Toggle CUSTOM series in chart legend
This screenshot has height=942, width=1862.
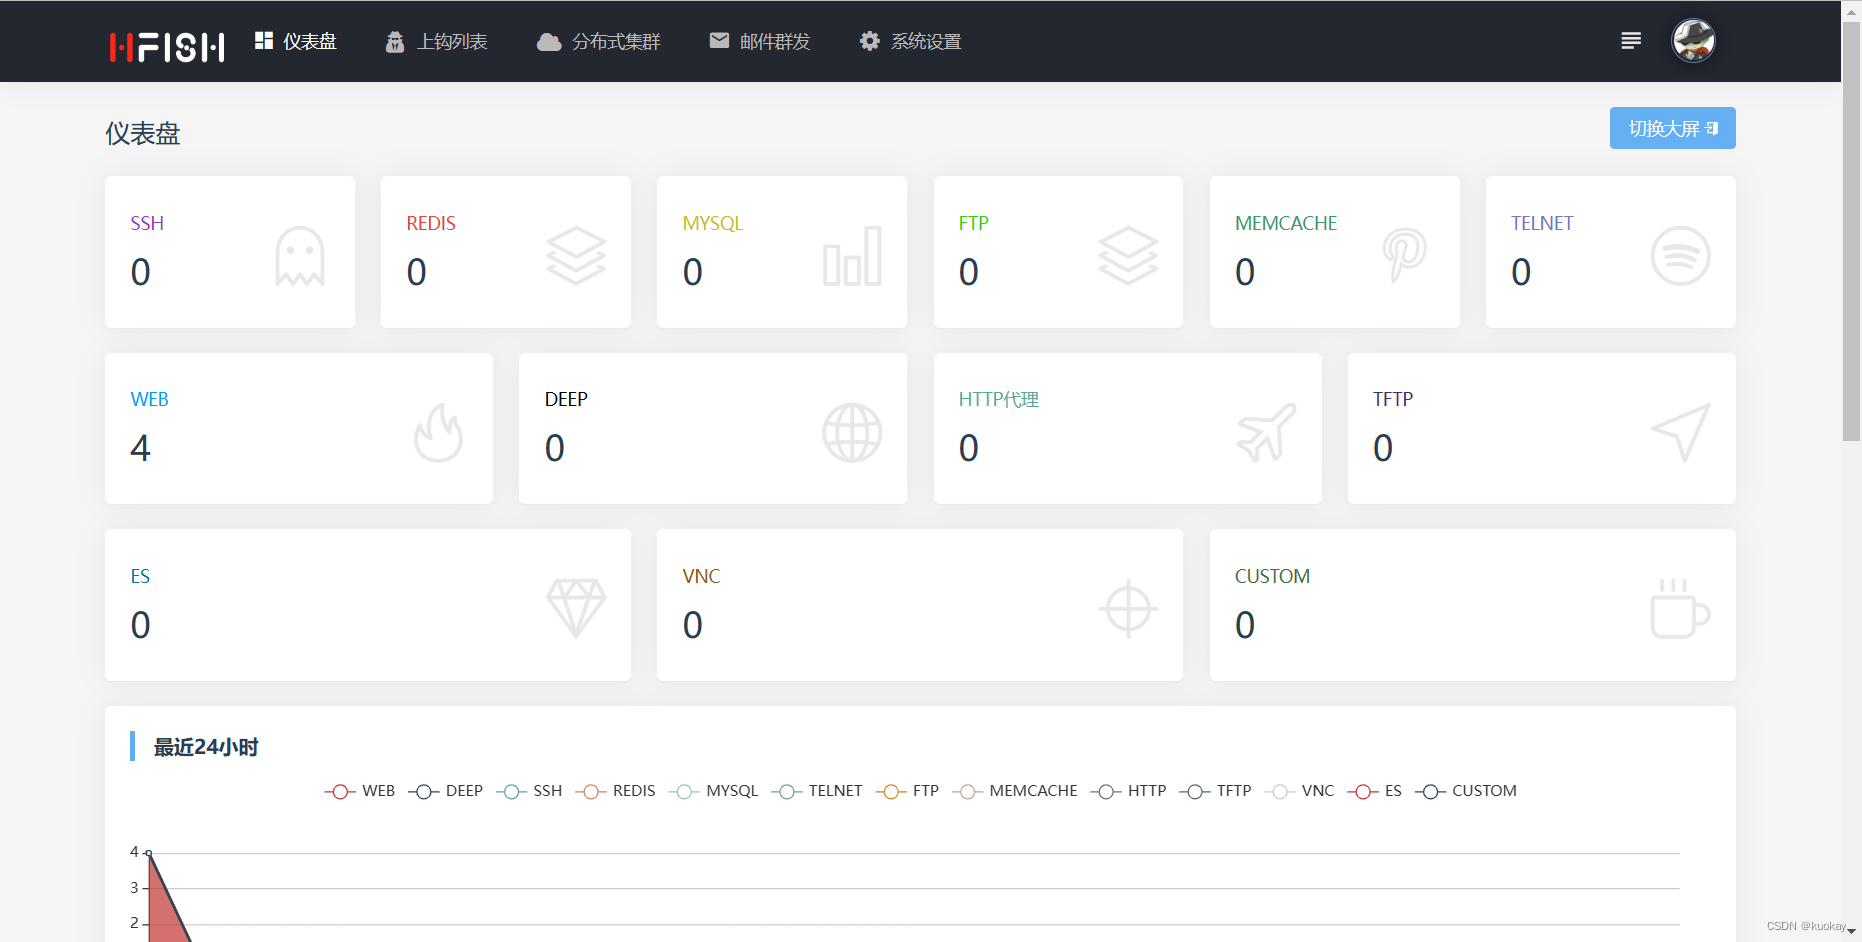point(1466,791)
